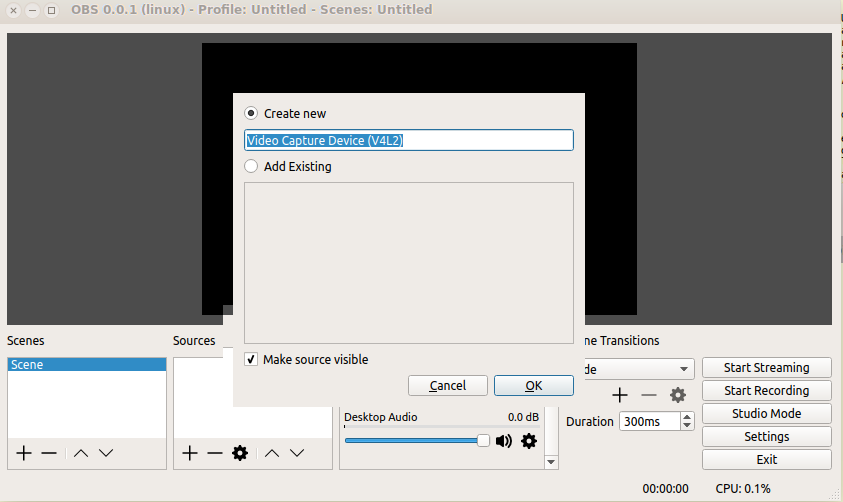Select the Add Existing radio button
The width and height of the screenshot is (843, 502).
(251, 166)
